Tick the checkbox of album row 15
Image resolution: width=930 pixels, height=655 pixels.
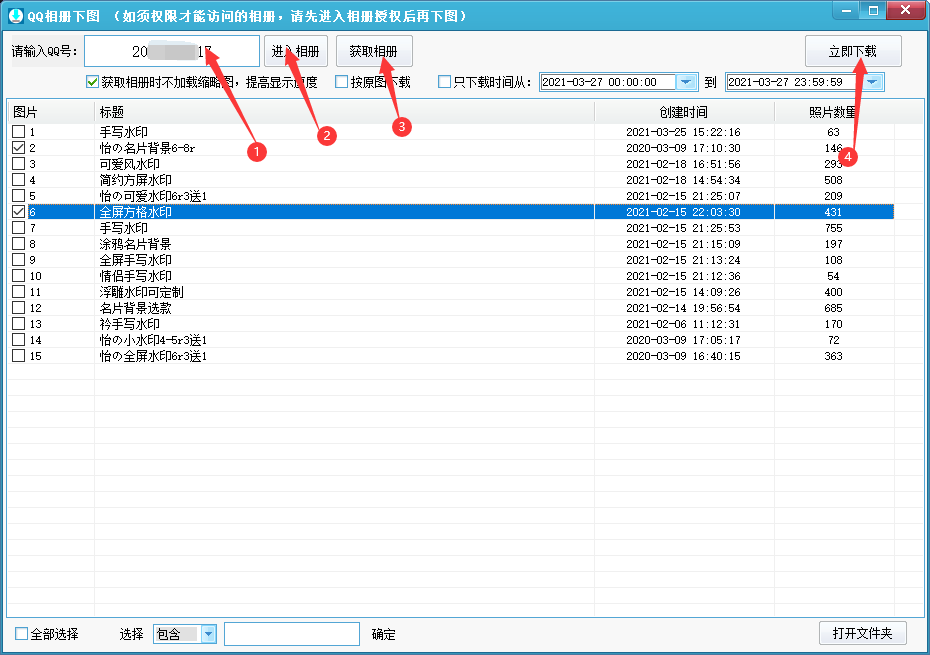pos(18,356)
